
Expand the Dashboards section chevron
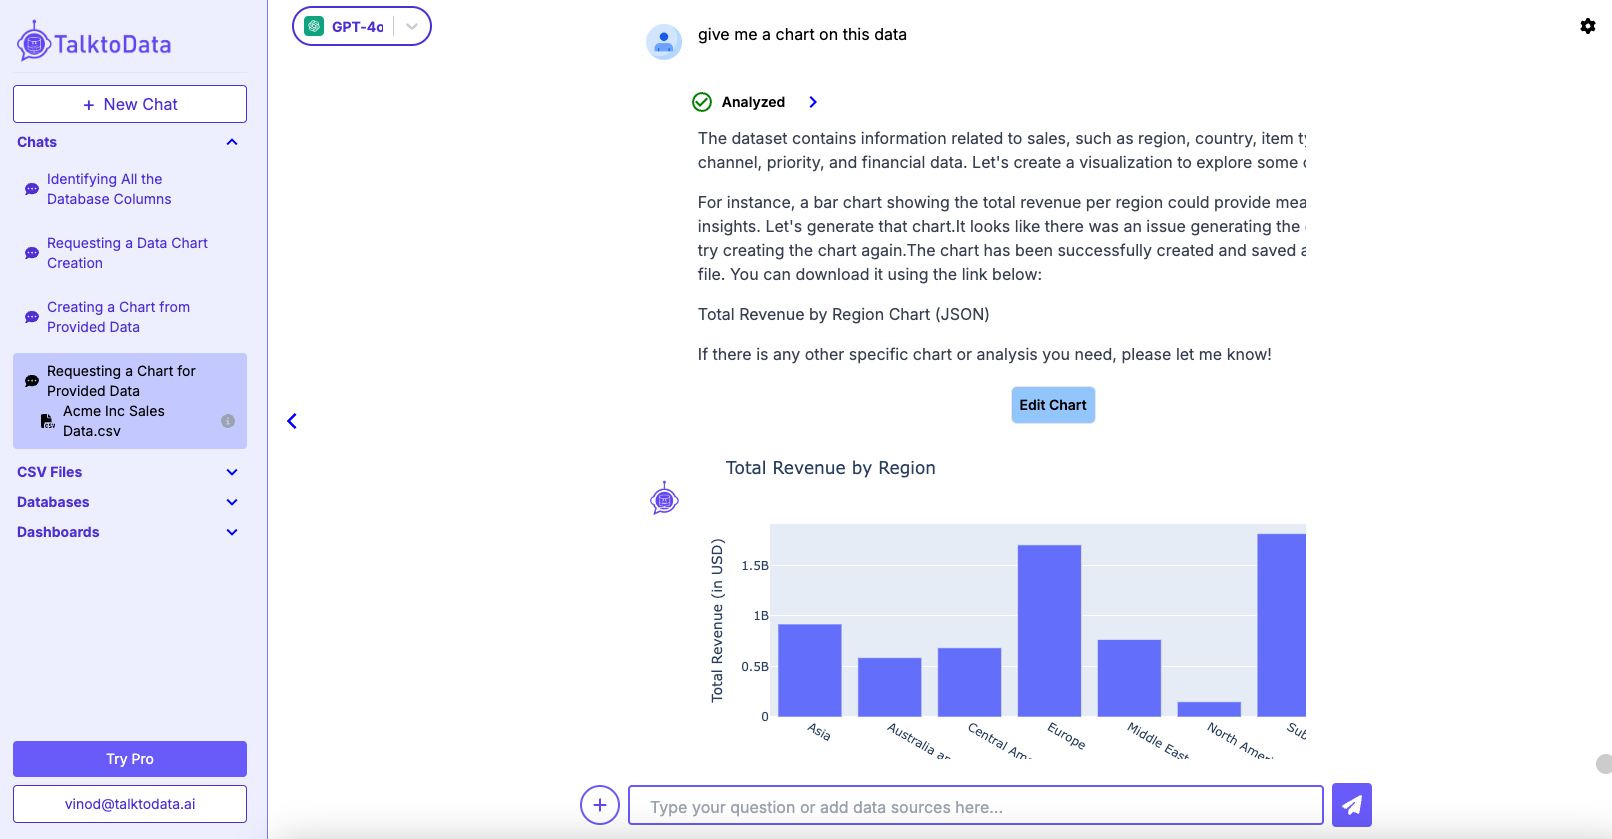tap(232, 532)
